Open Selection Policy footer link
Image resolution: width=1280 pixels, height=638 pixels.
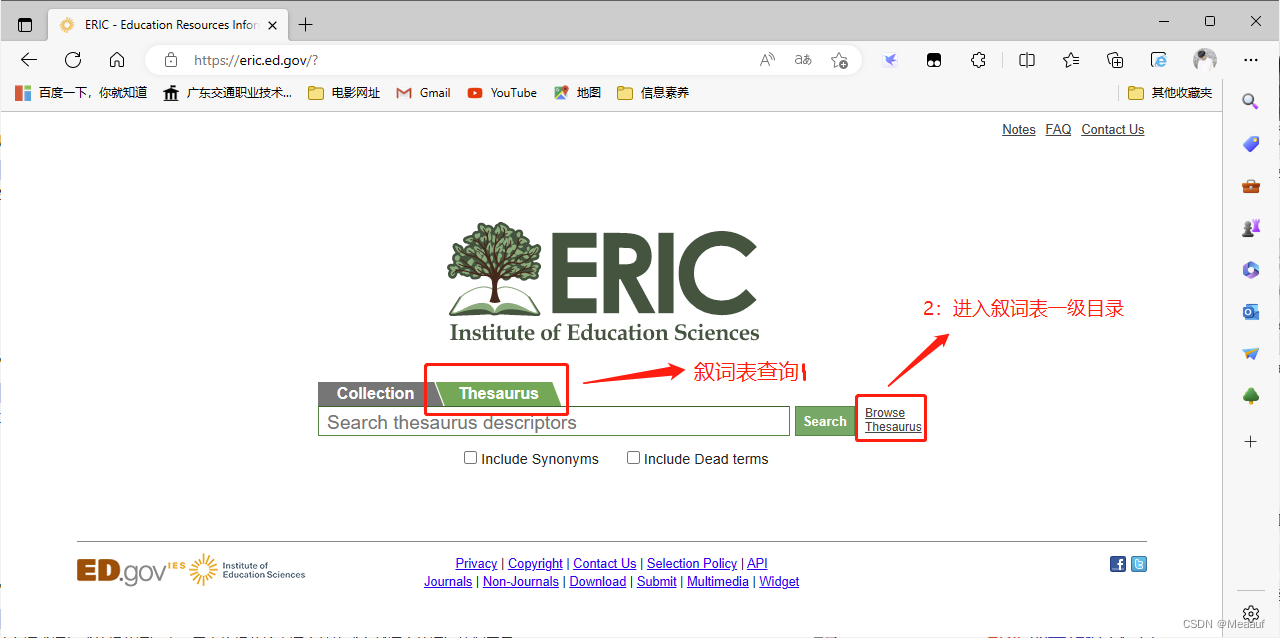[x=692, y=564]
